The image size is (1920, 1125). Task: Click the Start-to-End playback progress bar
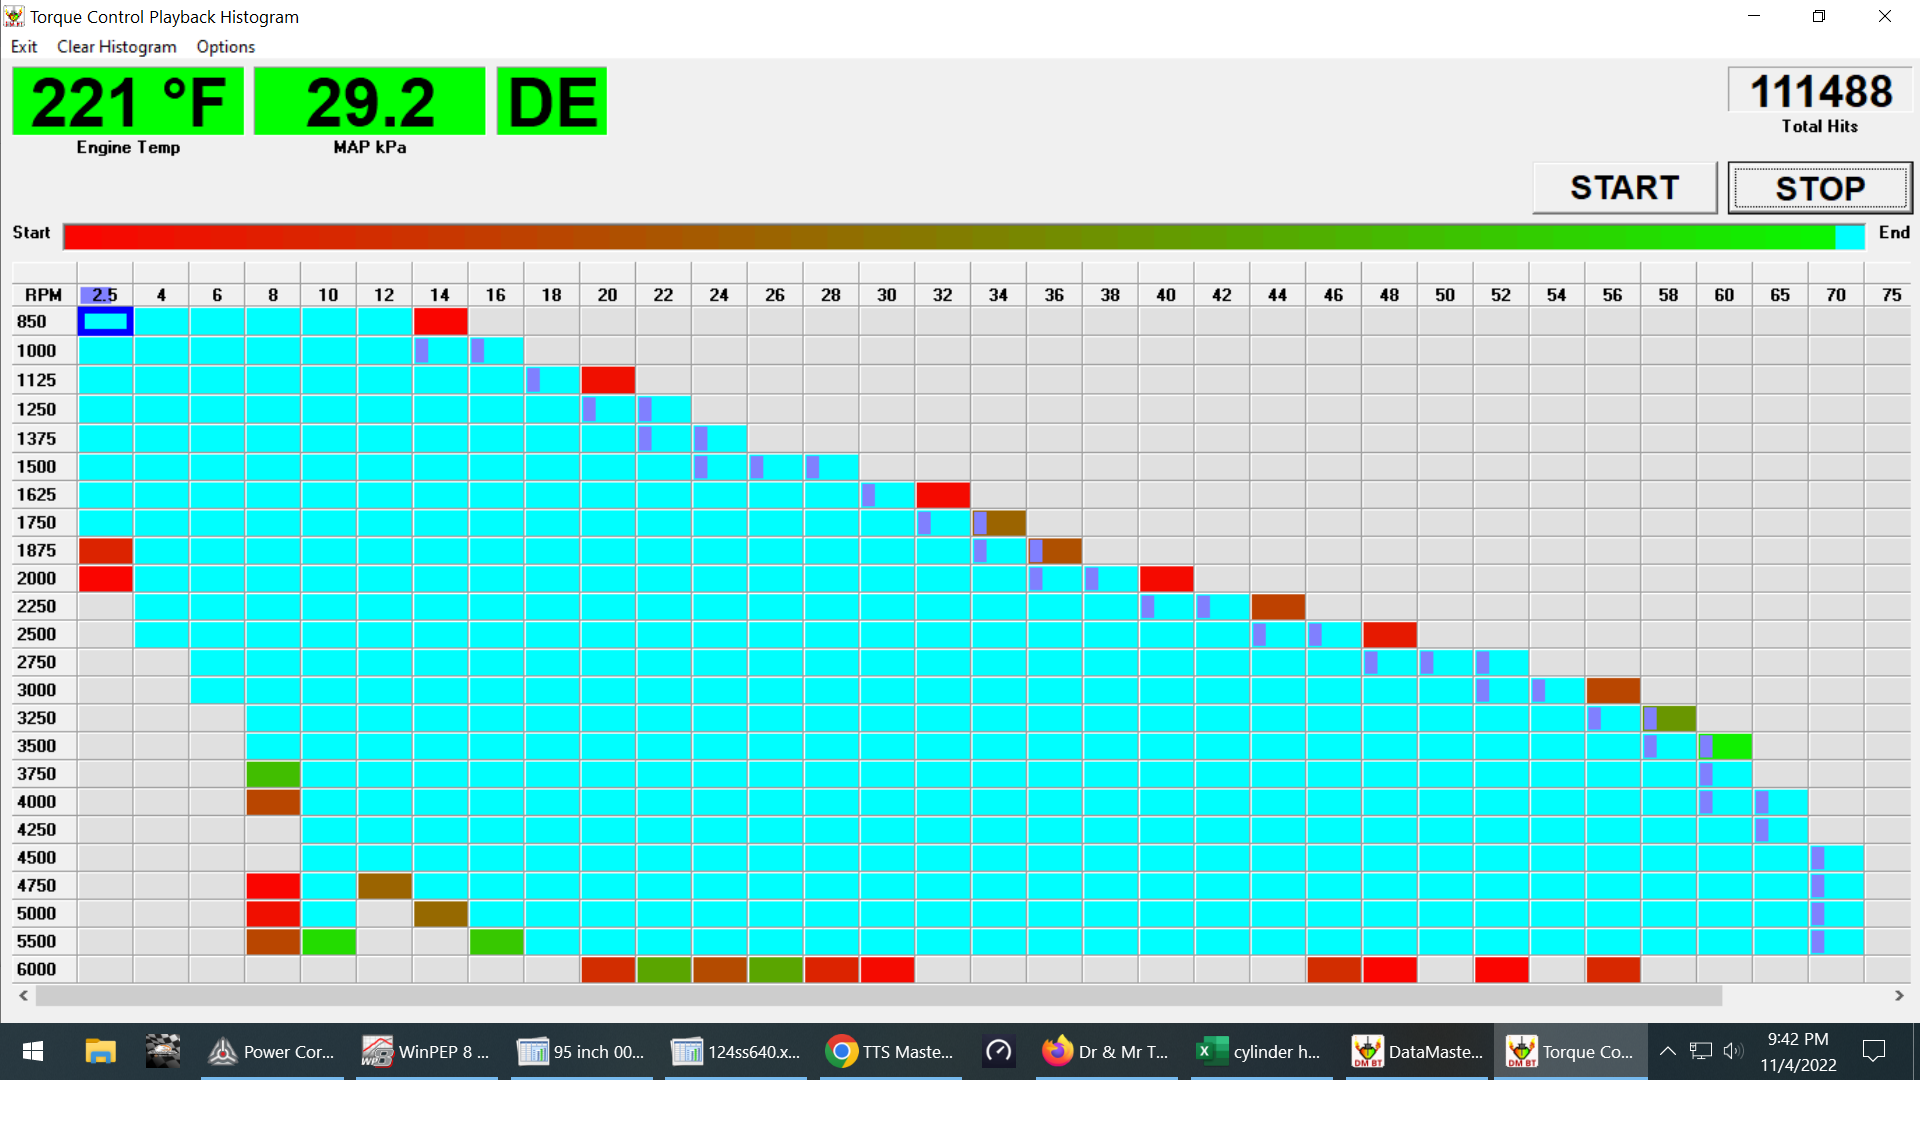963,236
